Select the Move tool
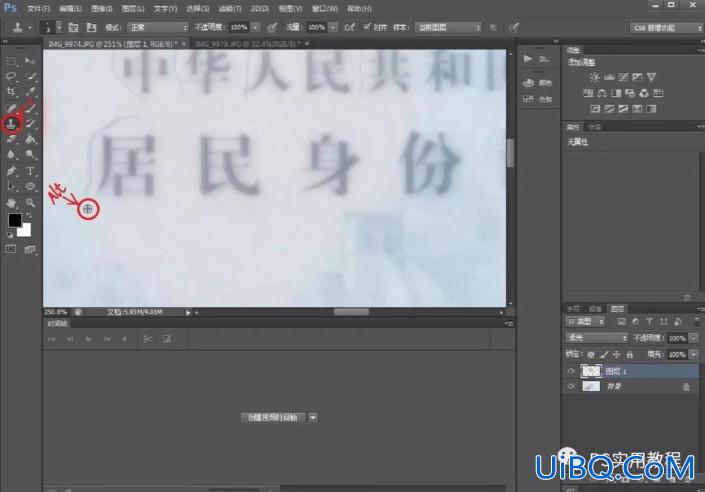 click(30, 61)
